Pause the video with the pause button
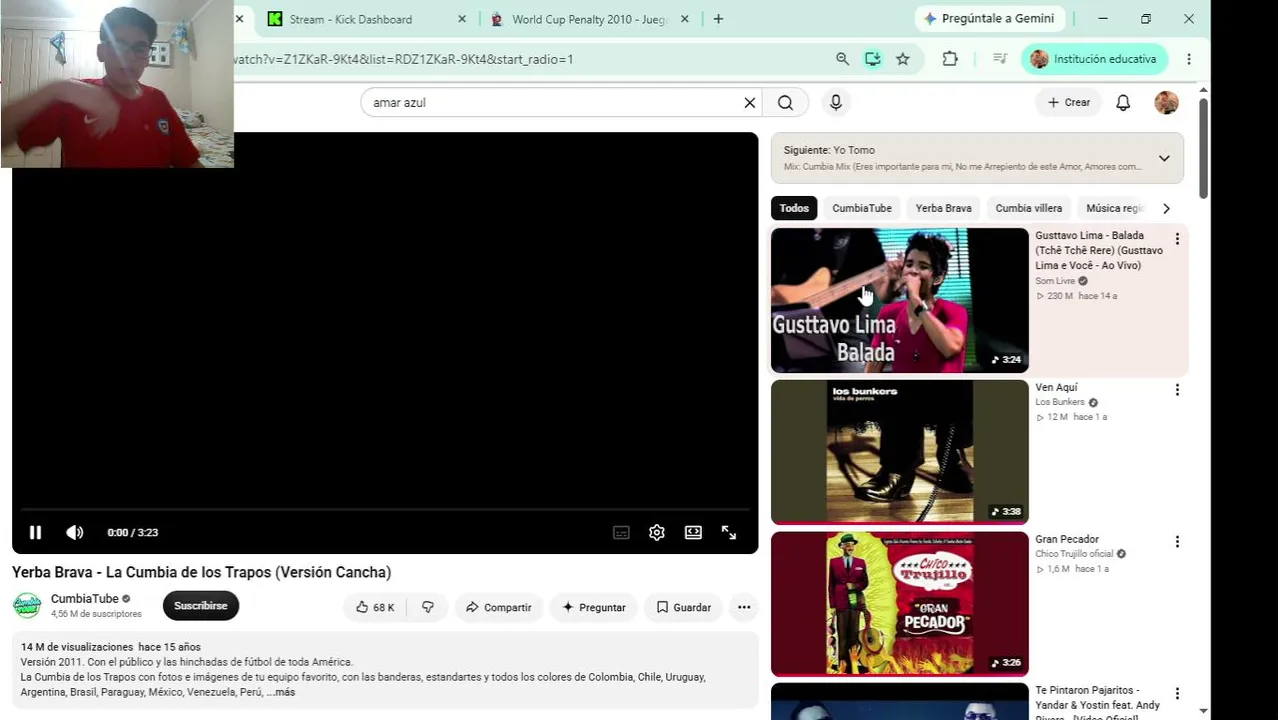Screen dimensions: 1278x720 35,533
